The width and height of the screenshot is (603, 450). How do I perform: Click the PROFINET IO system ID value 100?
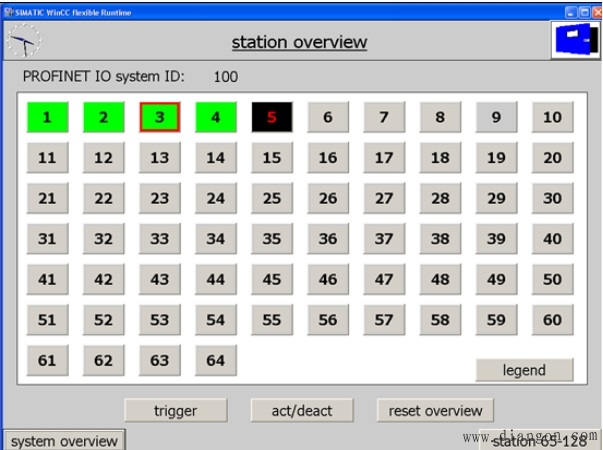point(226,77)
